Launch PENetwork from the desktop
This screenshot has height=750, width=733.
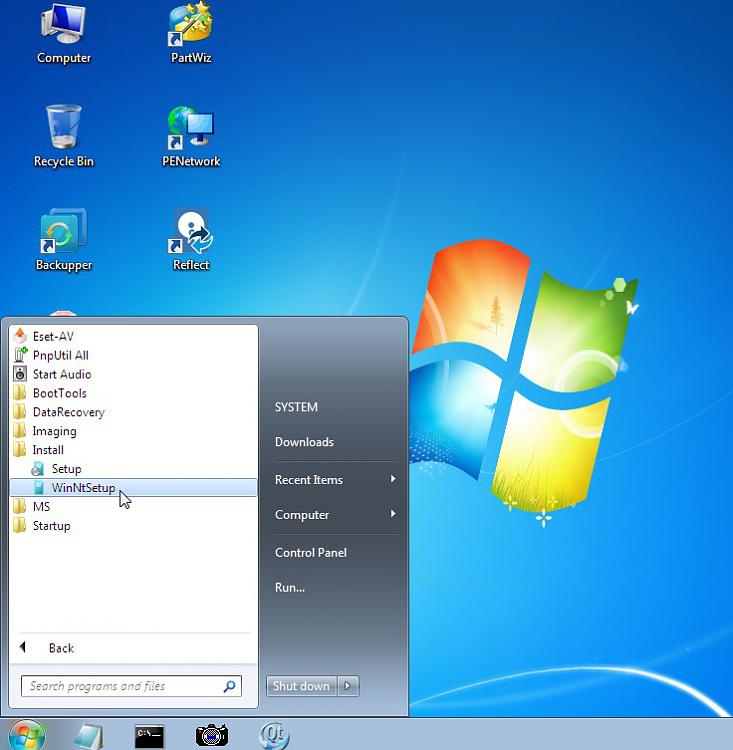pyautogui.click(x=190, y=136)
